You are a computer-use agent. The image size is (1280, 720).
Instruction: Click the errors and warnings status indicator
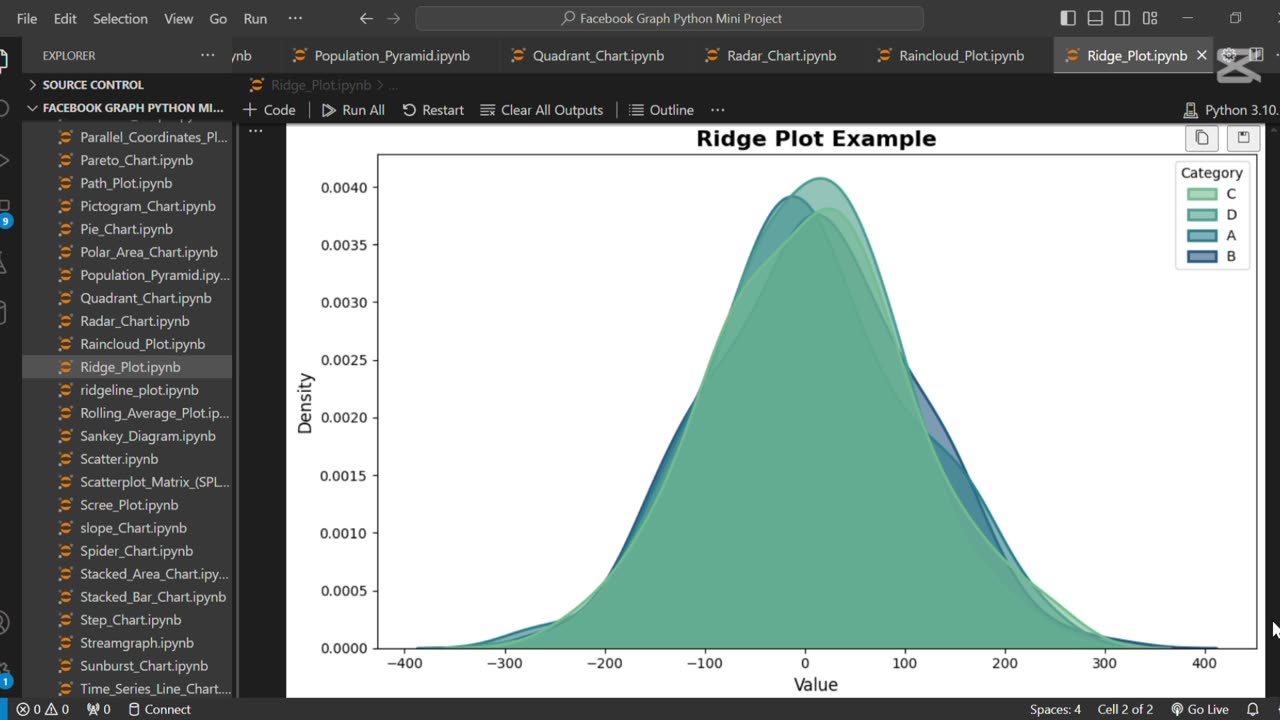[43, 709]
